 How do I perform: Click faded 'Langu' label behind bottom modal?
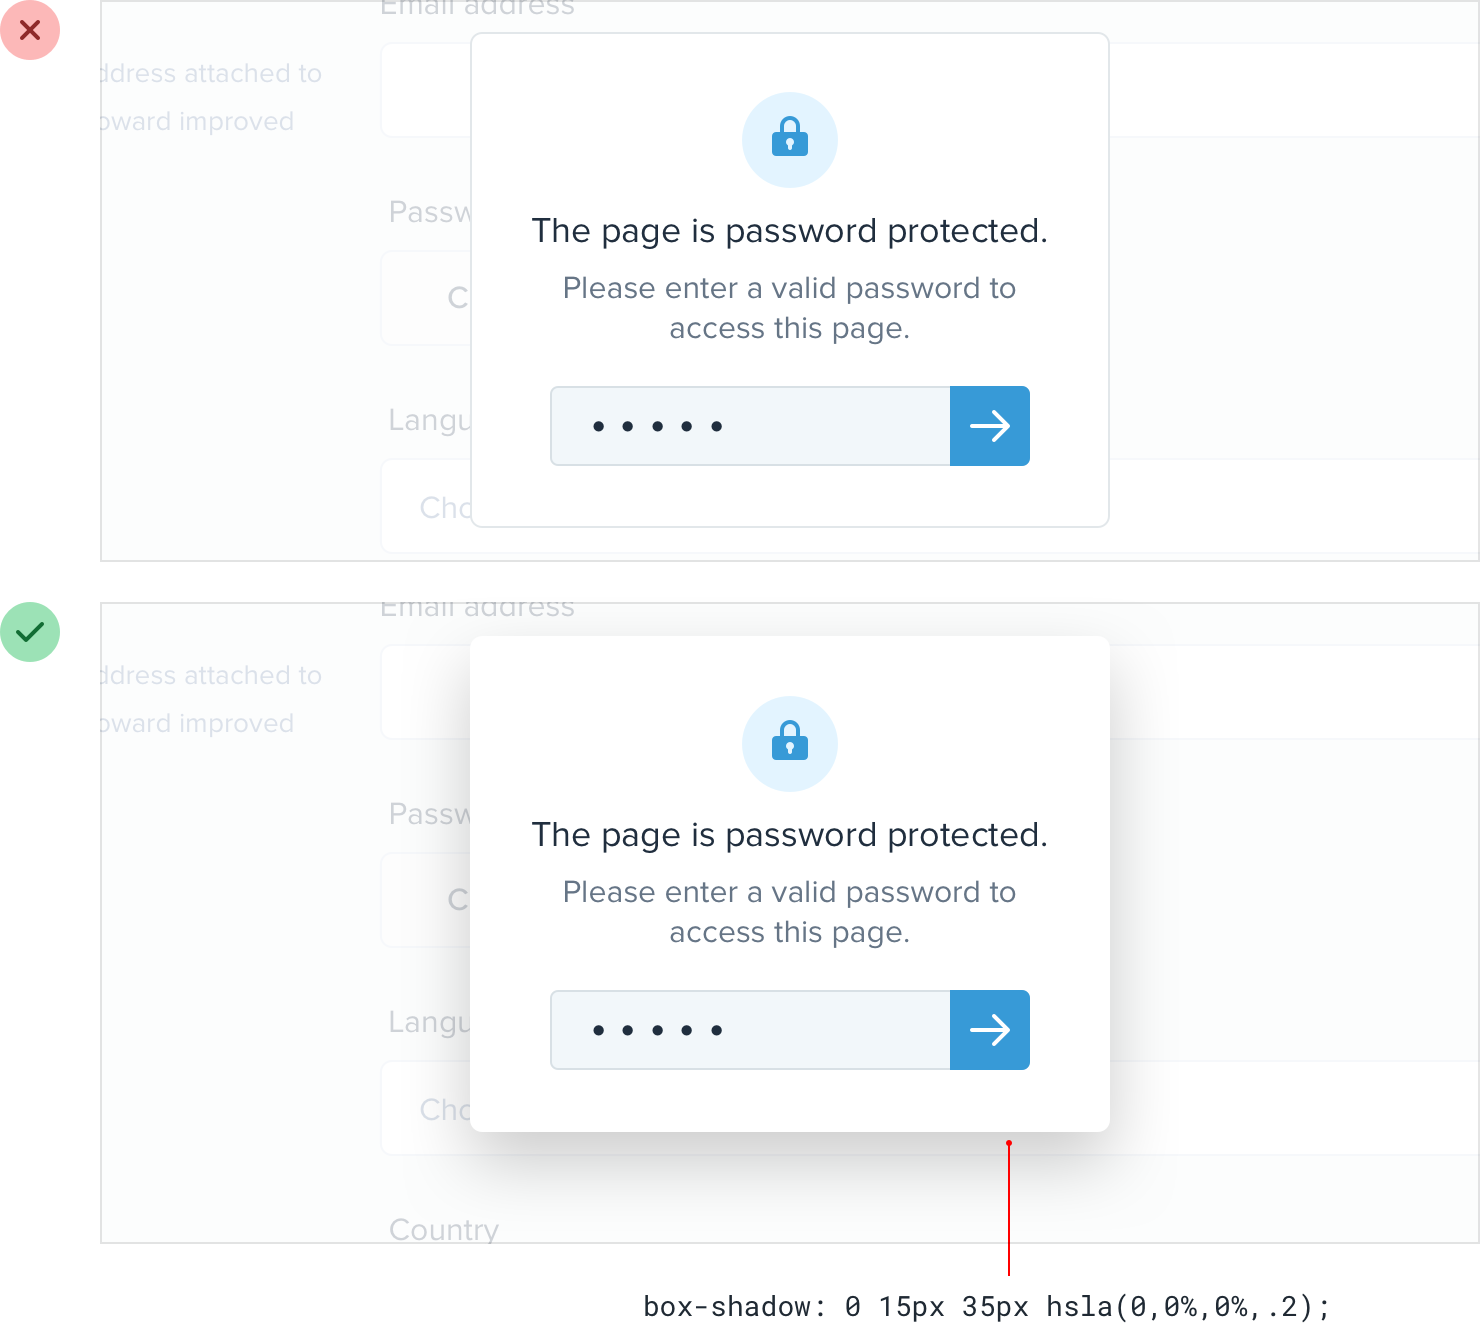(429, 1023)
